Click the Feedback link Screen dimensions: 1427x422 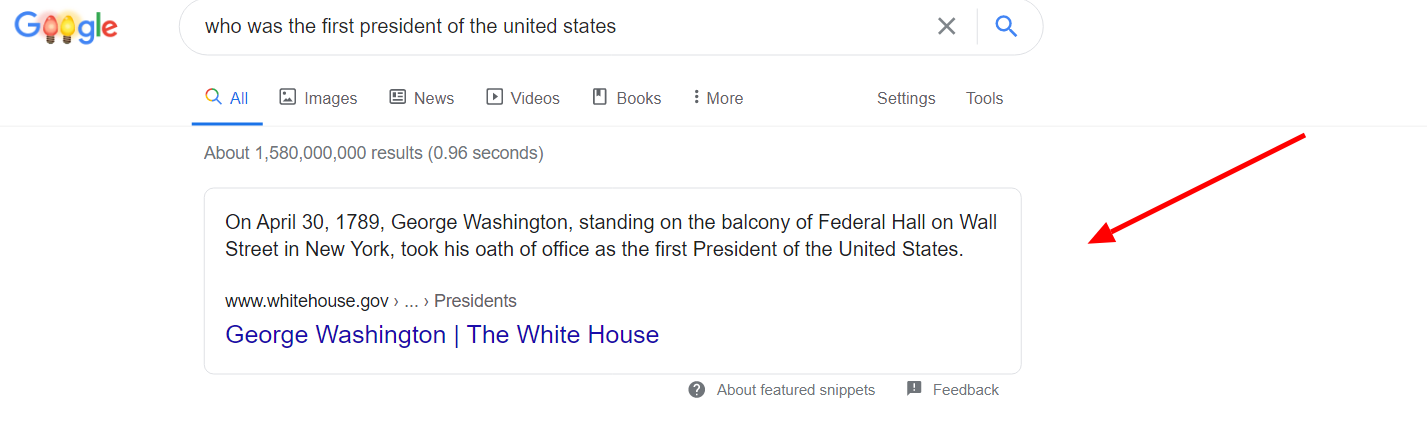(965, 390)
